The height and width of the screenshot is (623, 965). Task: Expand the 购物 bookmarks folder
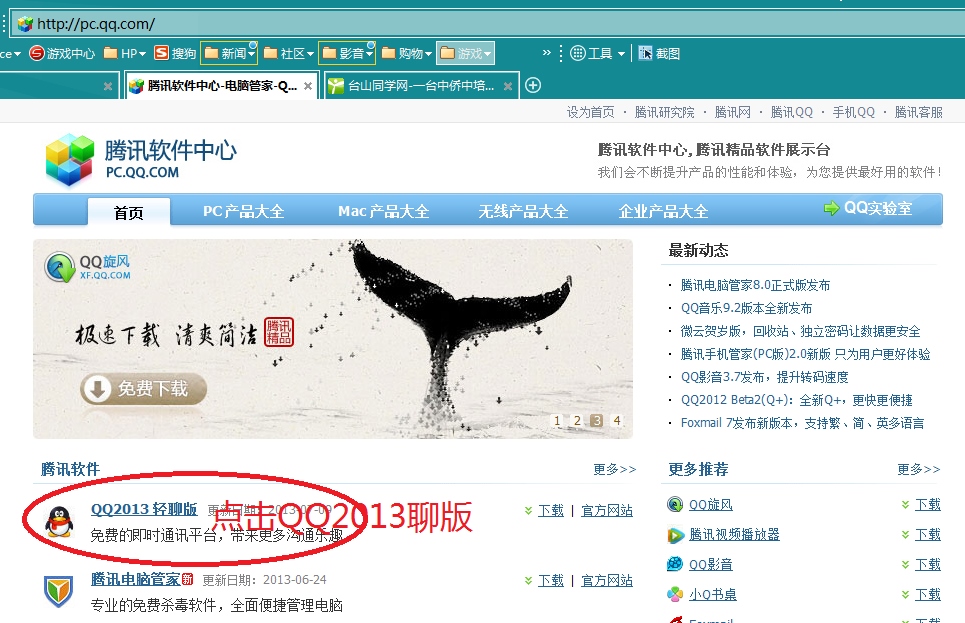click(x=407, y=54)
